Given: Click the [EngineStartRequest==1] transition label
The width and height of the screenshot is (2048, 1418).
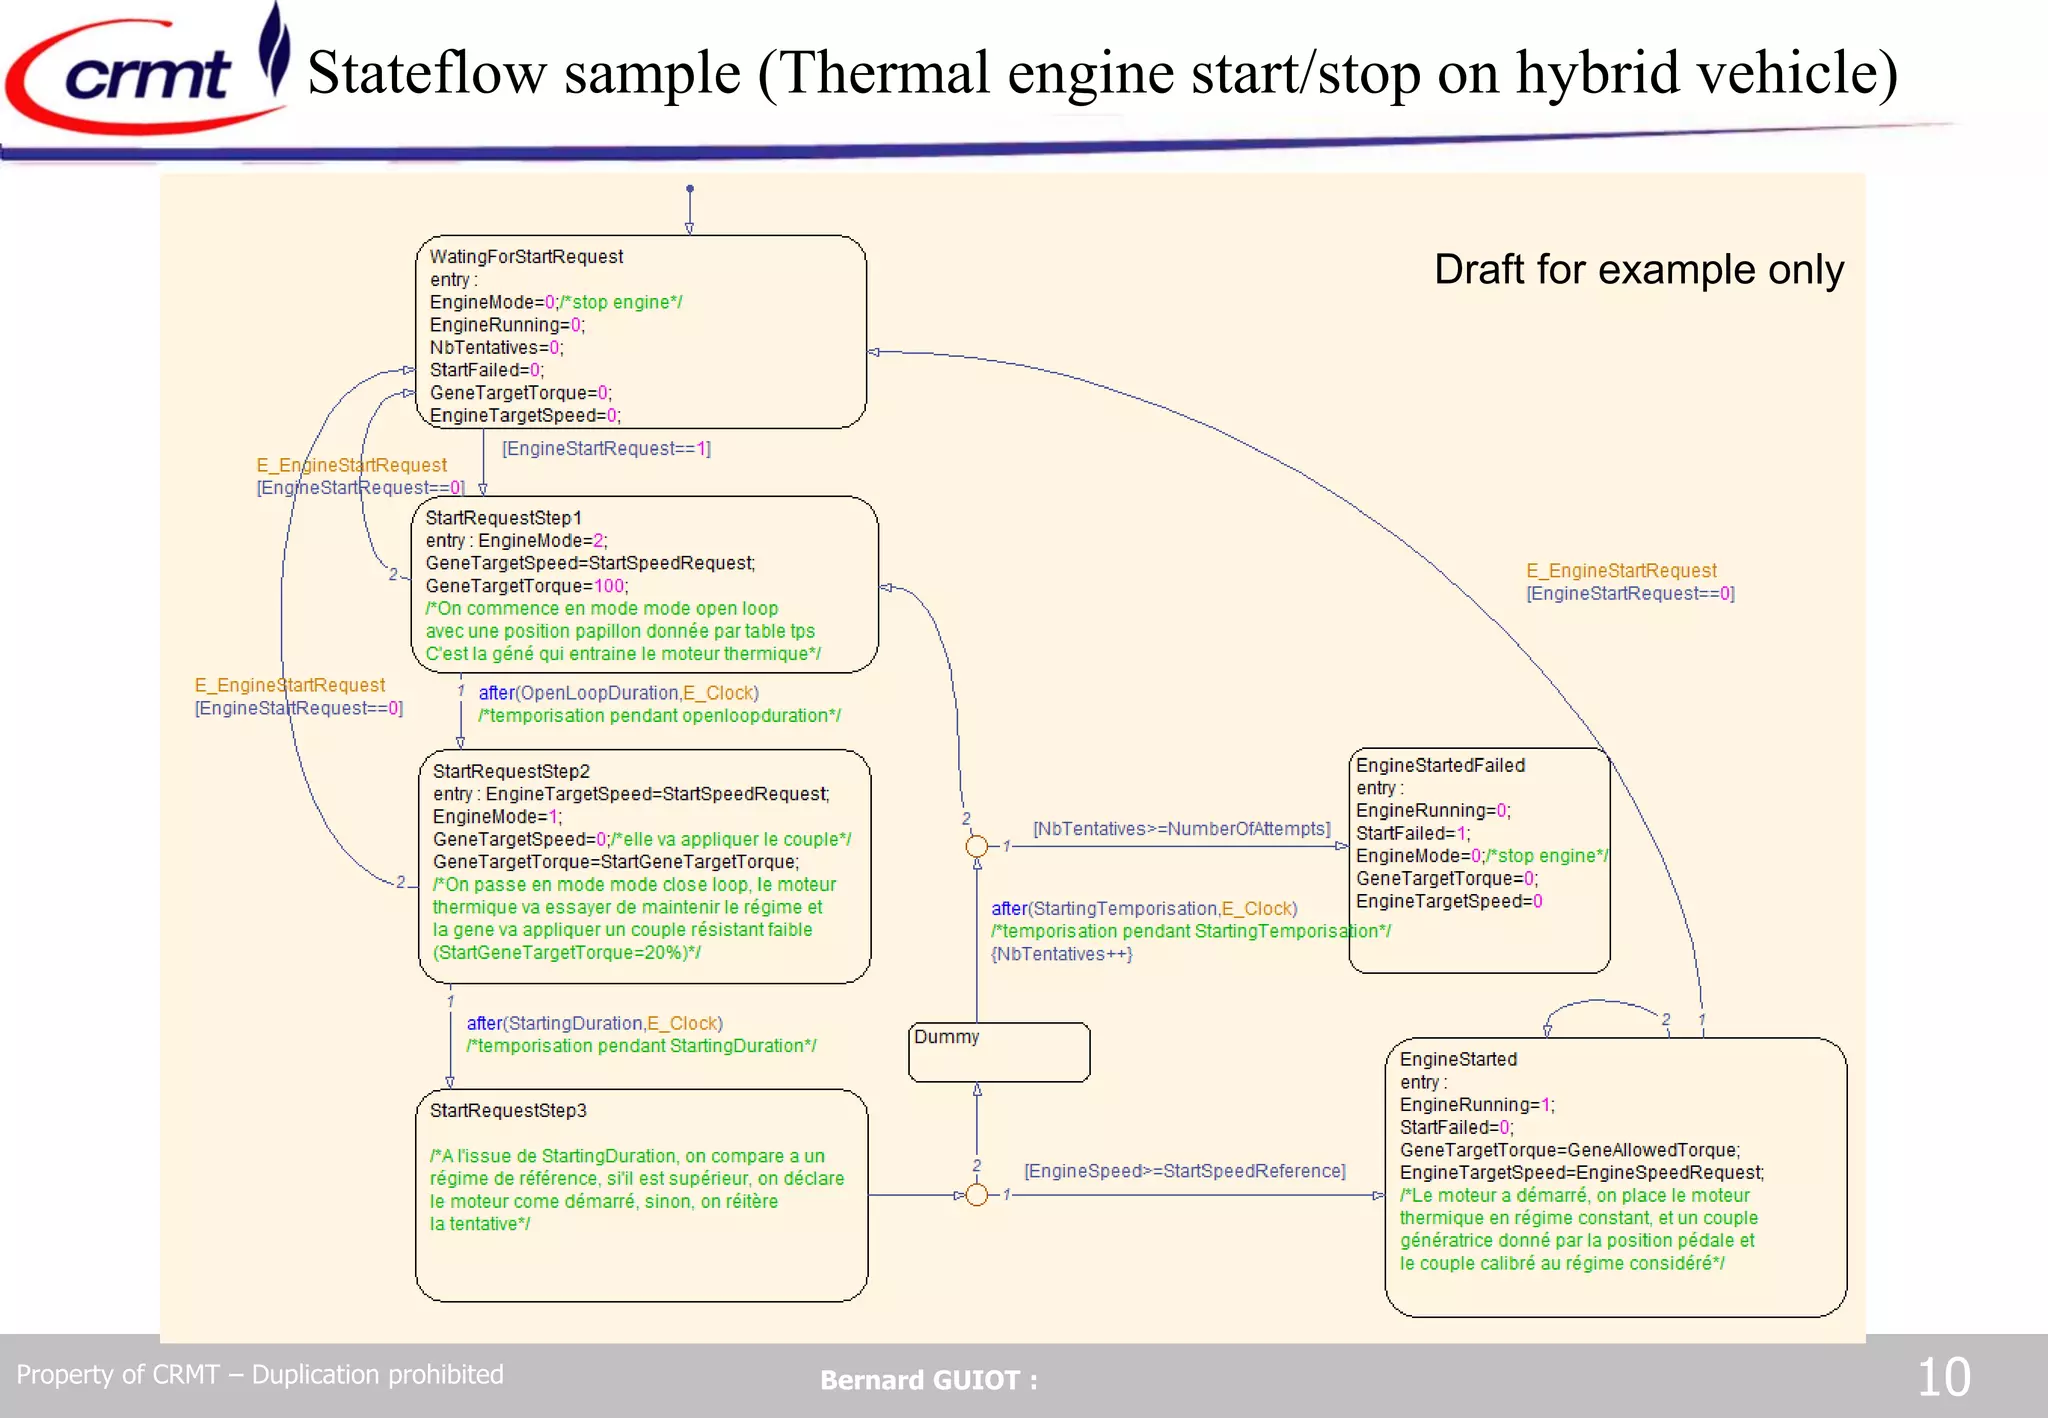Looking at the screenshot, I should click(606, 449).
